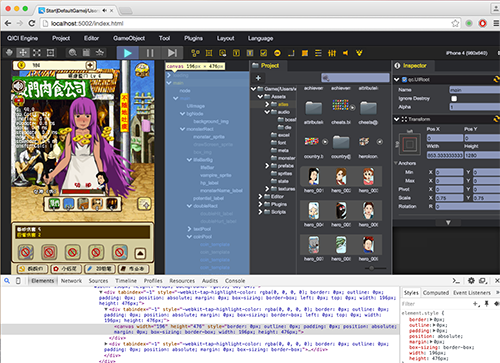500x363 pixels.
Task: Collapse the audio folder in Project tree
Action: (x=267, y=112)
